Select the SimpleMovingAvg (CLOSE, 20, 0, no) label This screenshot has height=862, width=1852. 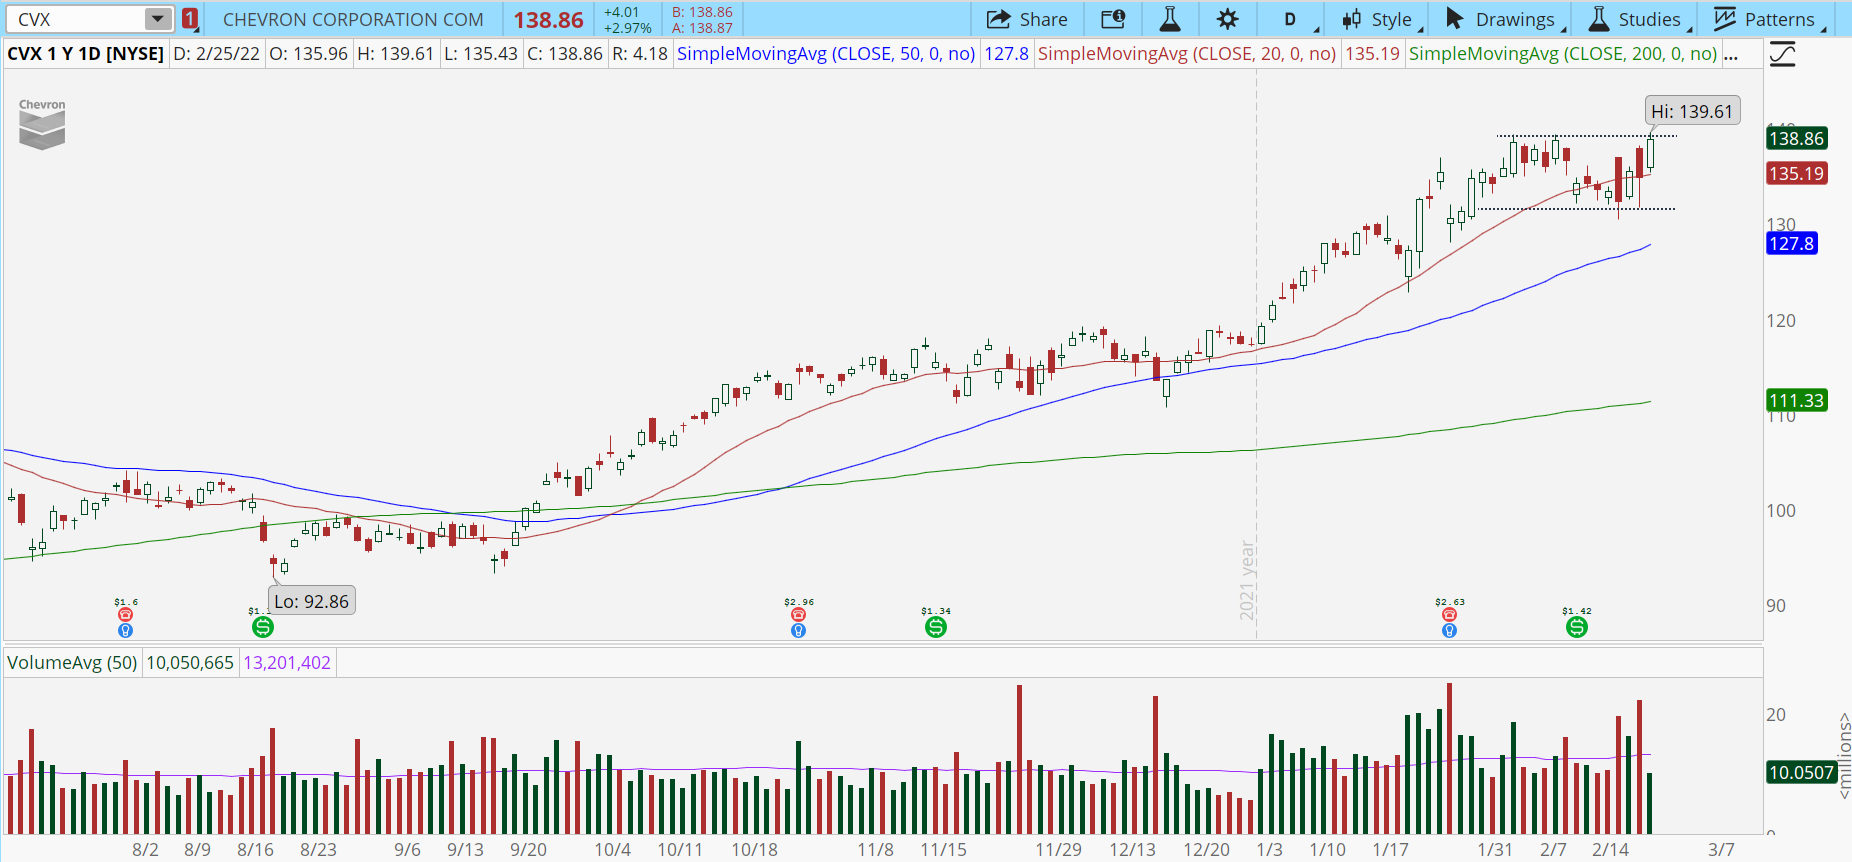click(x=1187, y=54)
